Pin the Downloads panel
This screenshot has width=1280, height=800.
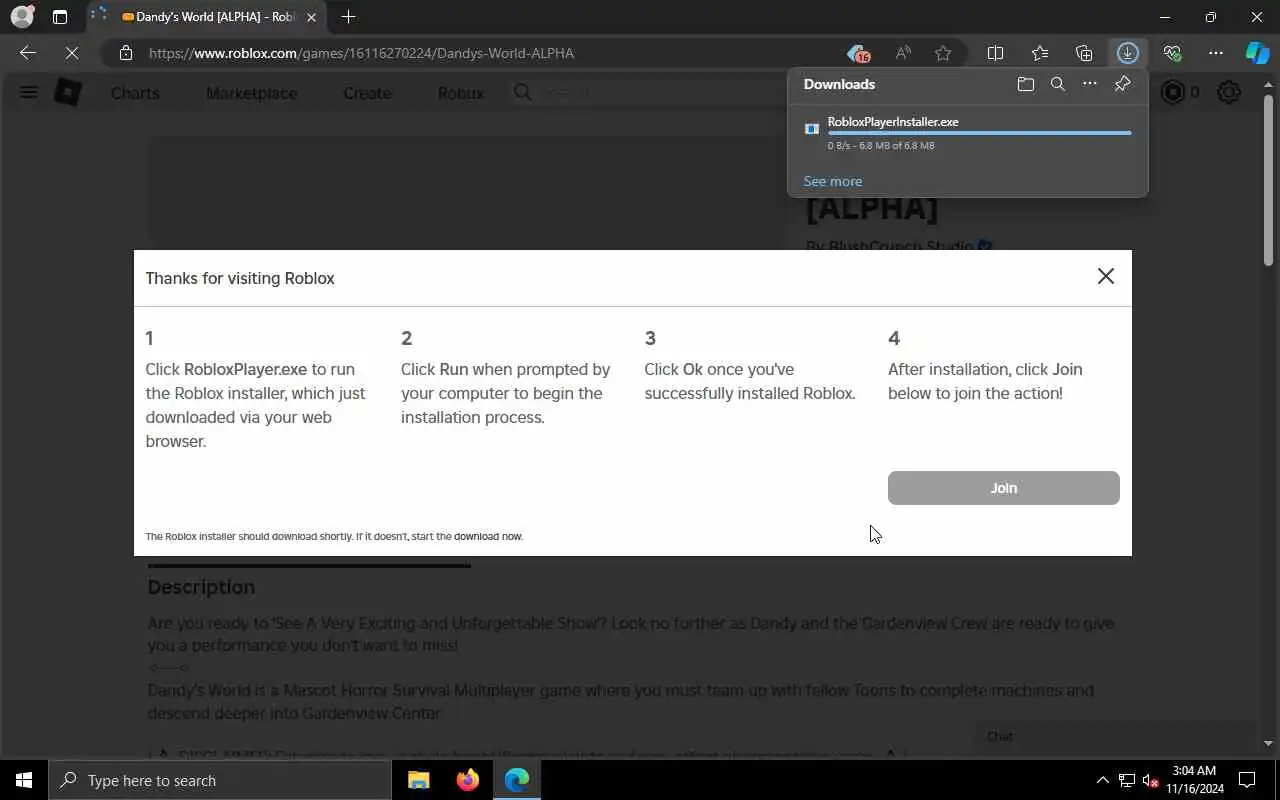pos(1122,84)
